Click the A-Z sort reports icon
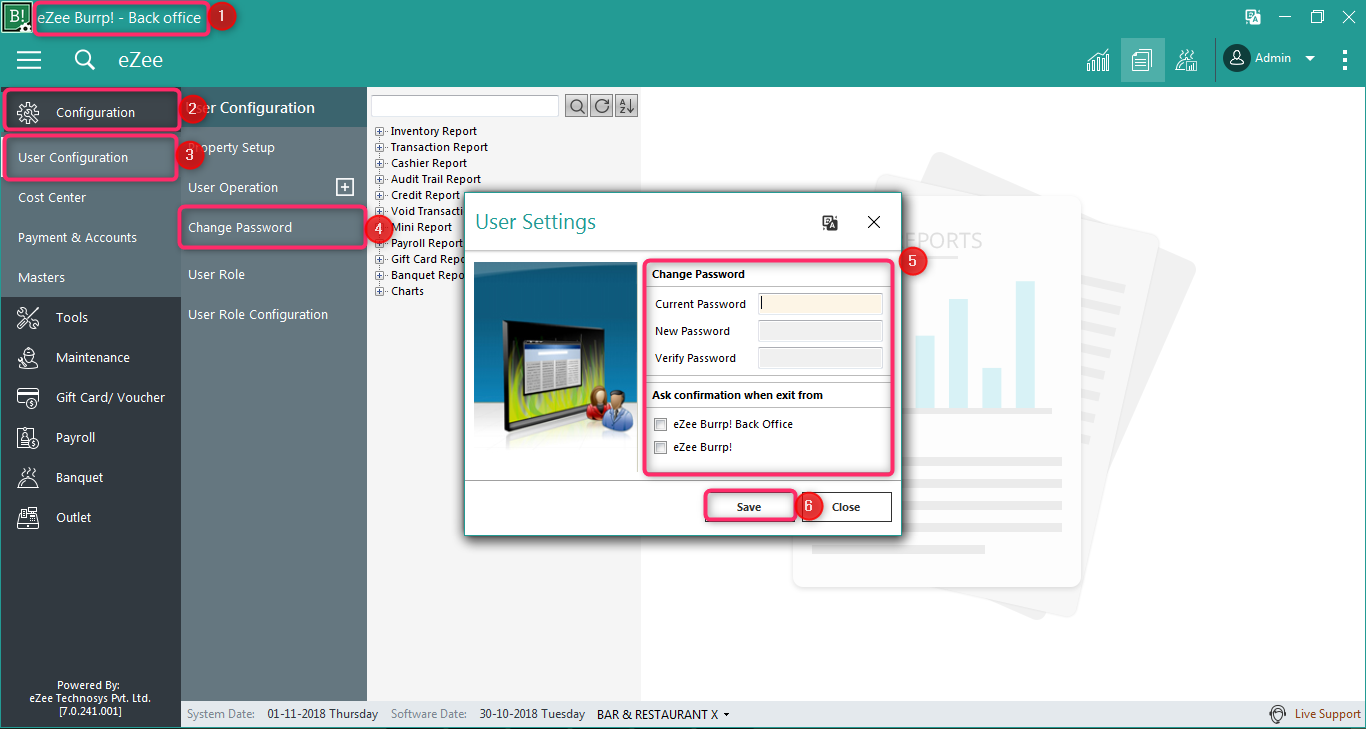The image size is (1366, 729). point(627,106)
